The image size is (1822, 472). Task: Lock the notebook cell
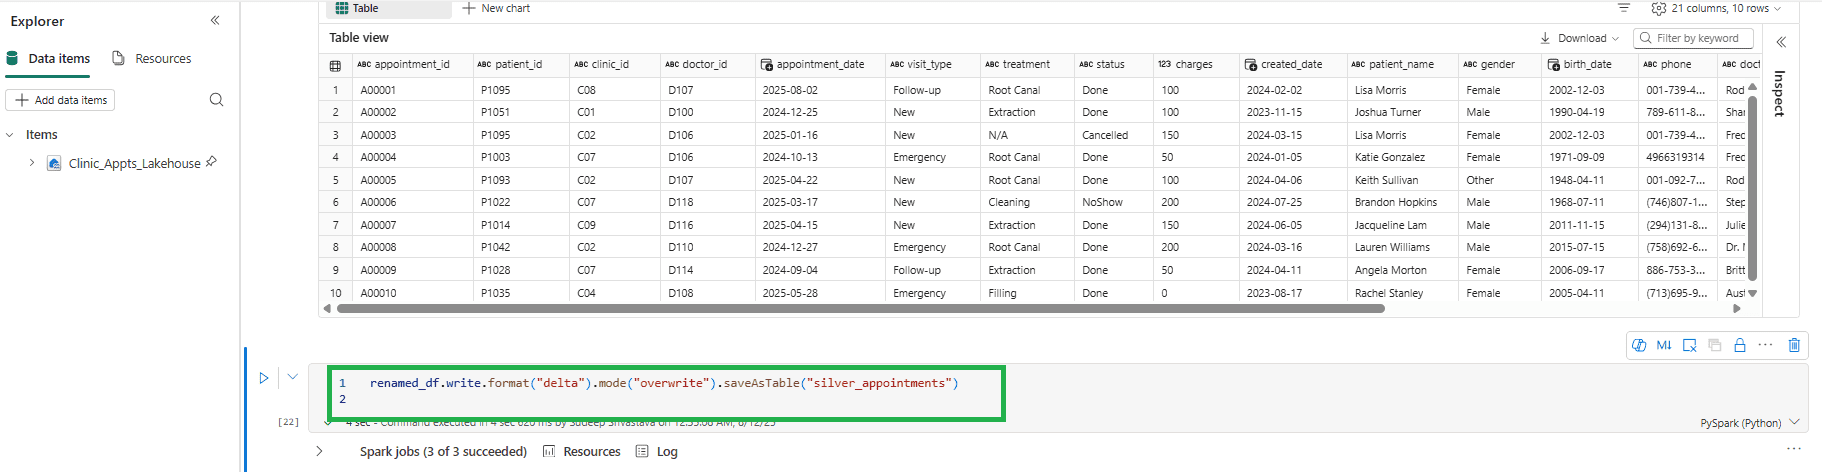1740,345
